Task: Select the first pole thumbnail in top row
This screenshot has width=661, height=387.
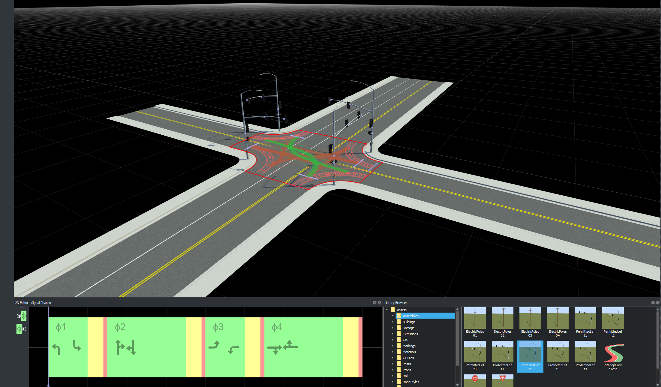Action: (x=475, y=318)
